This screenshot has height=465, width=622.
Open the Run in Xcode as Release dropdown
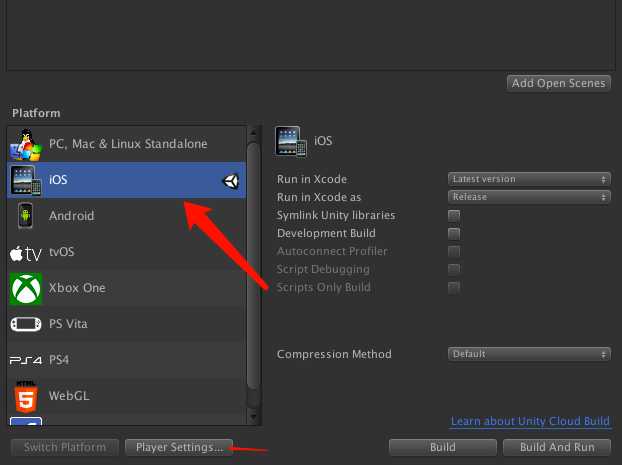pos(529,197)
